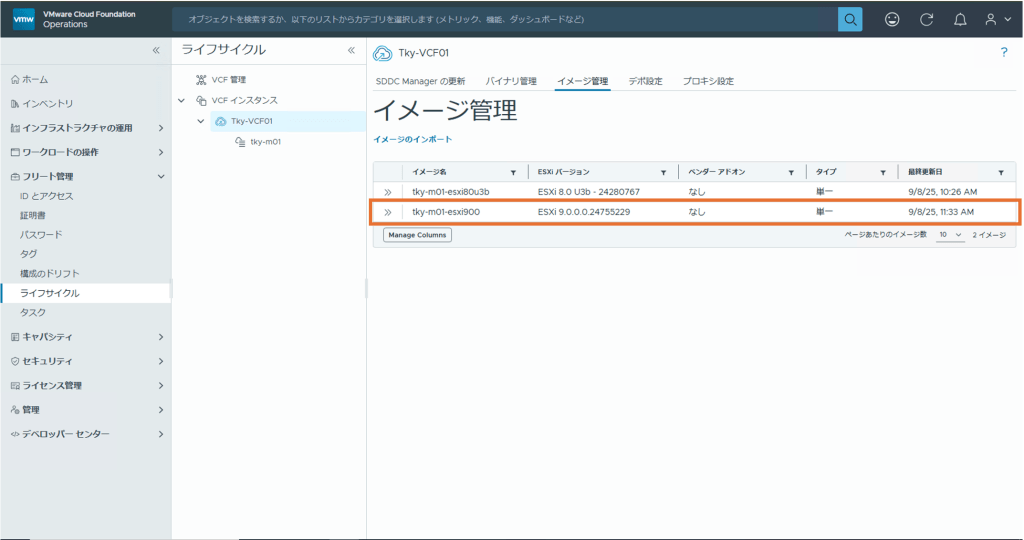Screen dimensions: 1024x540
Task: Filter the イメージ名 column
Action: point(513,172)
